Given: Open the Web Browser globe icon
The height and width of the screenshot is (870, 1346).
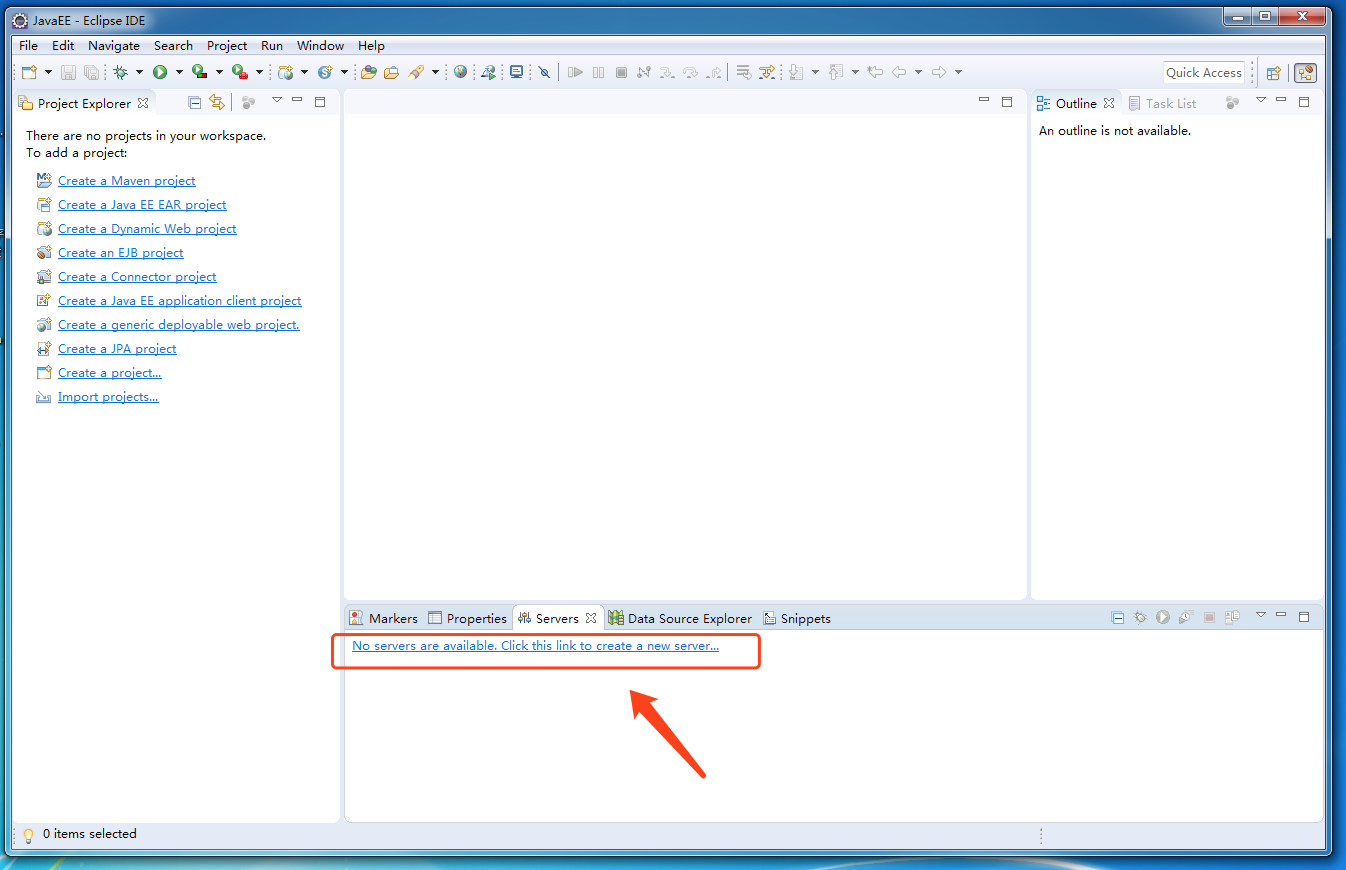Looking at the screenshot, I should (x=460, y=72).
